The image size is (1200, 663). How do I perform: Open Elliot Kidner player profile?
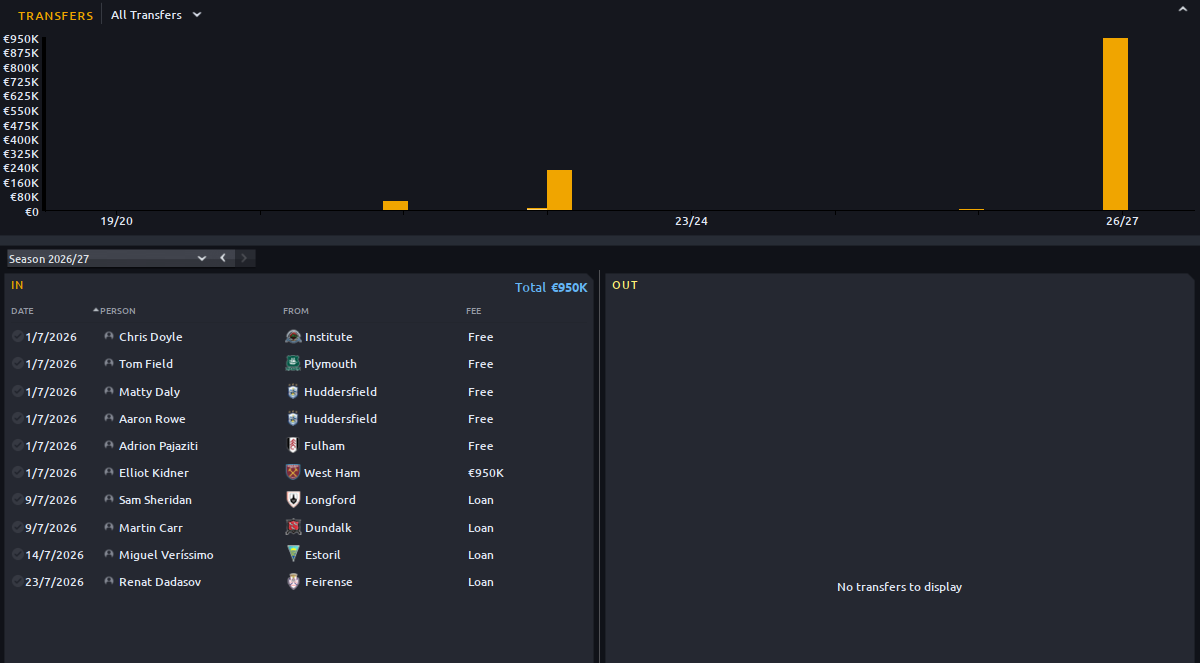(154, 473)
